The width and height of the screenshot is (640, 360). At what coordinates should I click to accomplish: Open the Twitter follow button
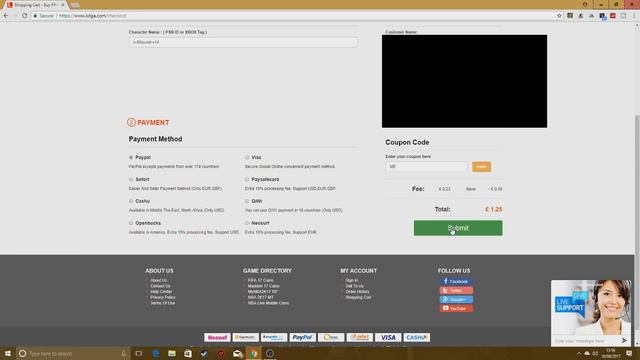coord(456,291)
